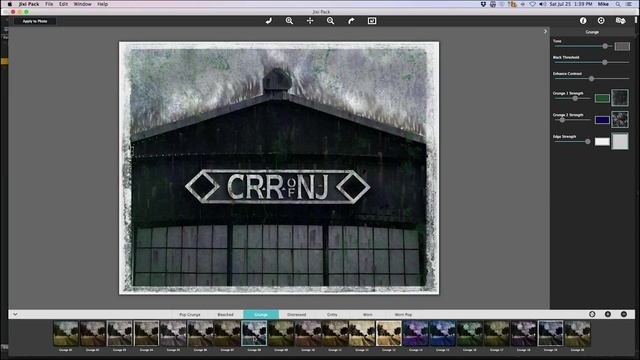The width and height of the screenshot is (640, 360).
Task: Open the File menu
Action: (49, 4)
